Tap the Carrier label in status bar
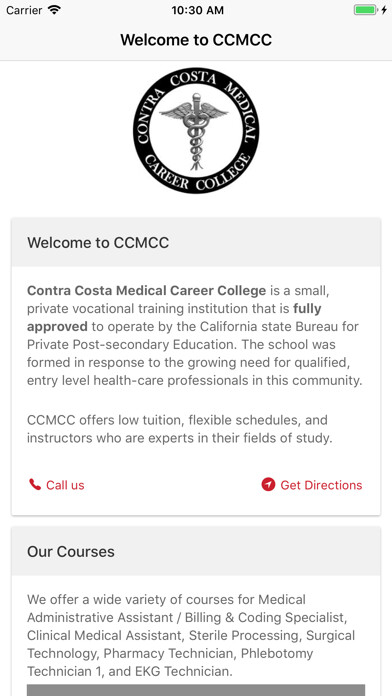Image resolution: width=392 pixels, height=696 pixels. pyautogui.click(x=24, y=10)
